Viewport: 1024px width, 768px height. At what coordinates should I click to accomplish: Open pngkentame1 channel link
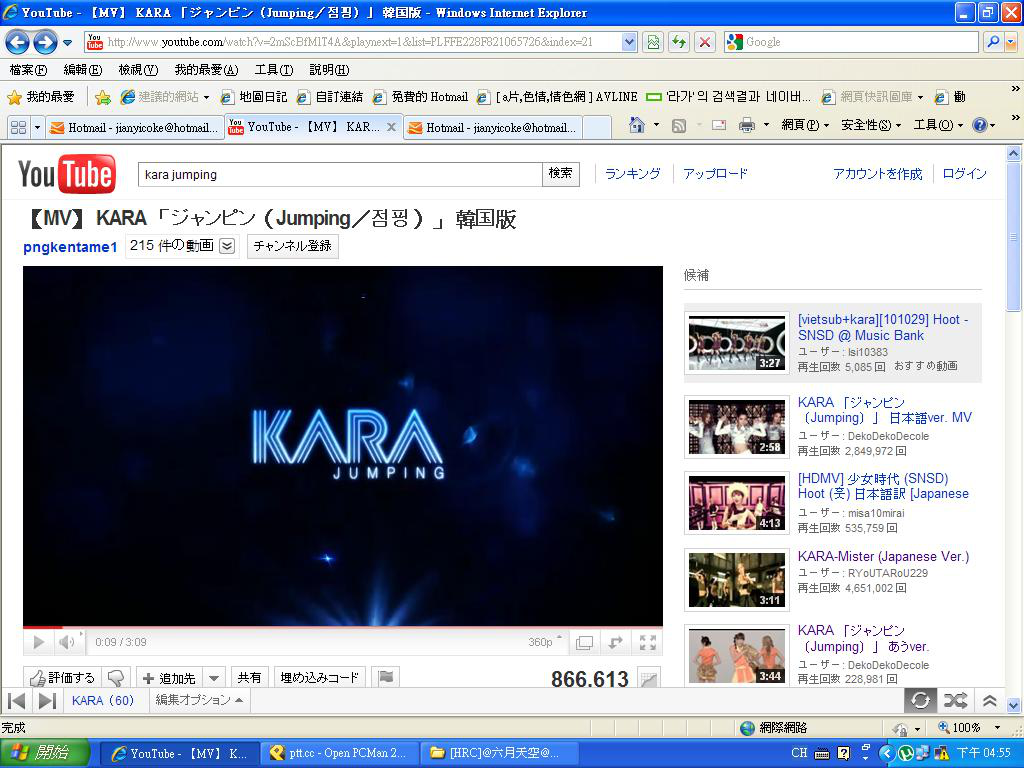point(70,247)
